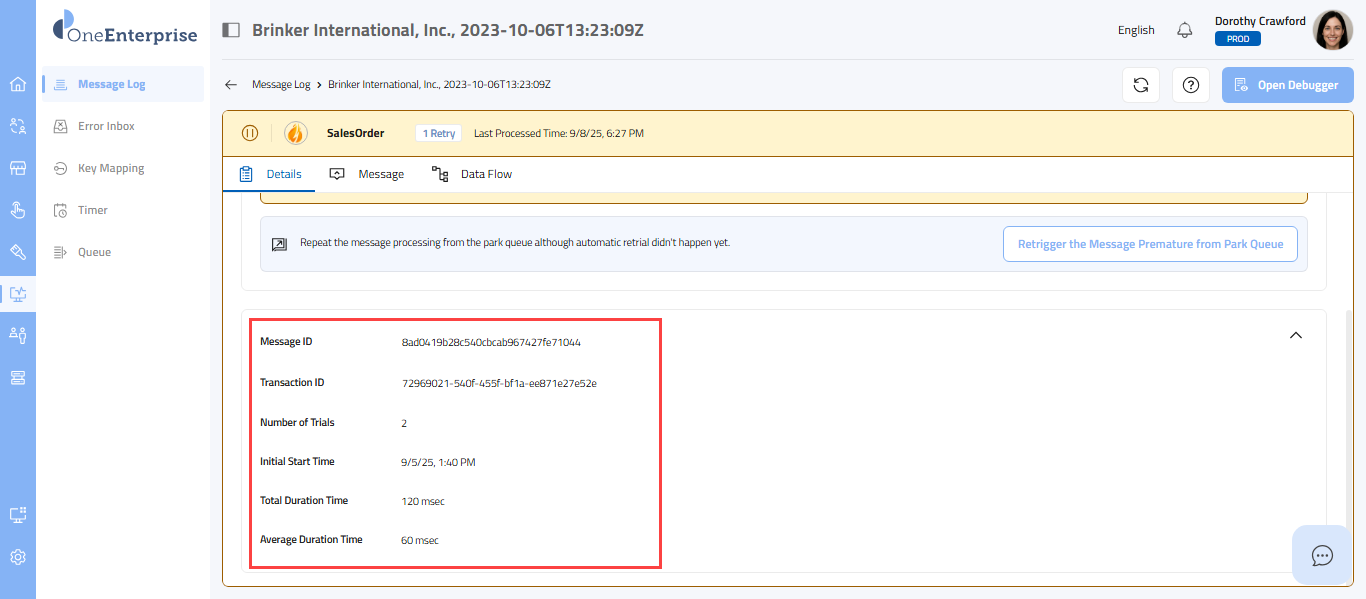This screenshot has height=599, width=1366.
Task: Select the Details tab
Action: click(x=271, y=174)
